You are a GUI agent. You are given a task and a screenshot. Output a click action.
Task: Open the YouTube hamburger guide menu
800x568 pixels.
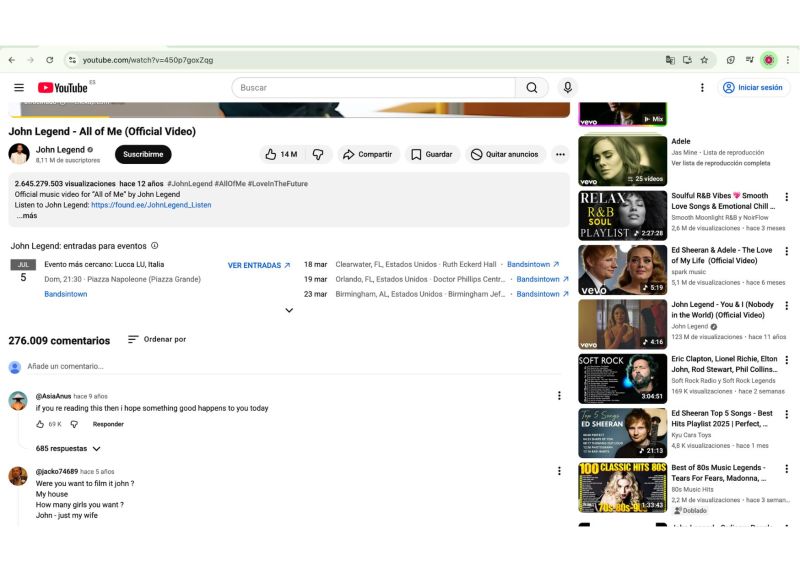coord(18,88)
